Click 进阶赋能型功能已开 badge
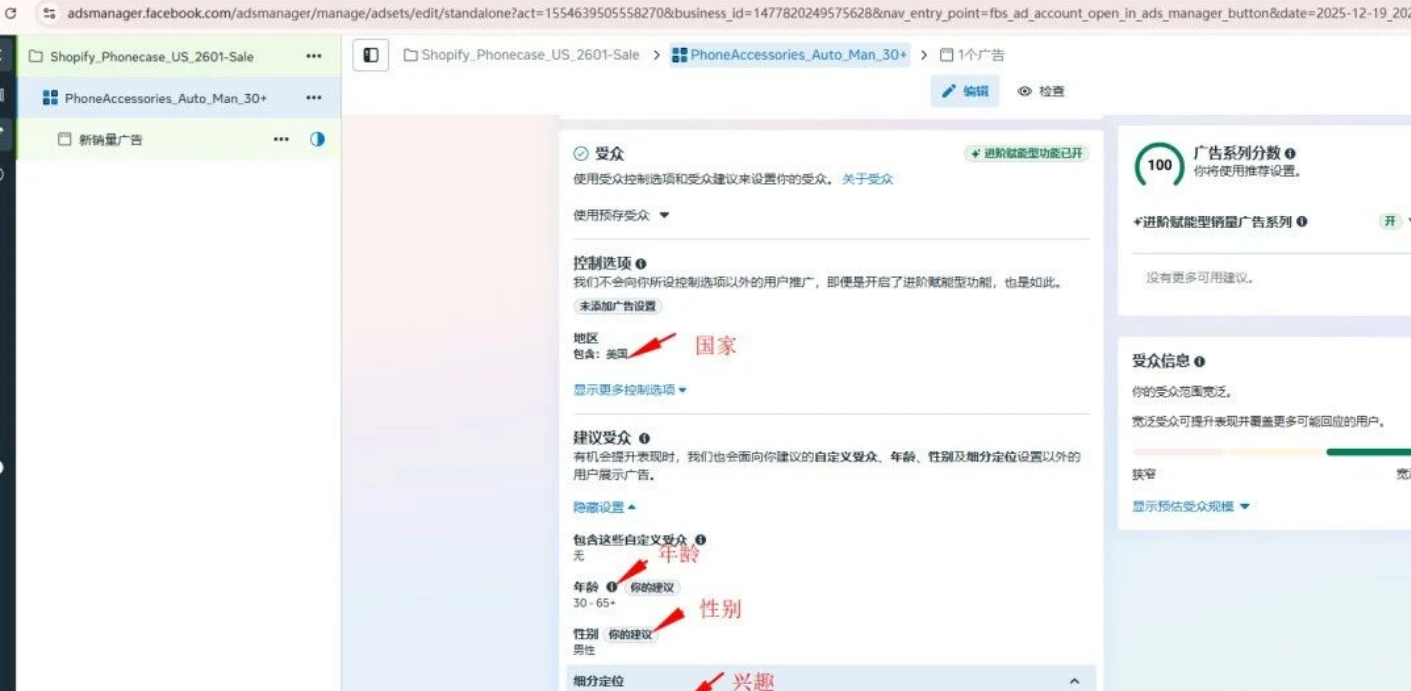 pos(1027,154)
